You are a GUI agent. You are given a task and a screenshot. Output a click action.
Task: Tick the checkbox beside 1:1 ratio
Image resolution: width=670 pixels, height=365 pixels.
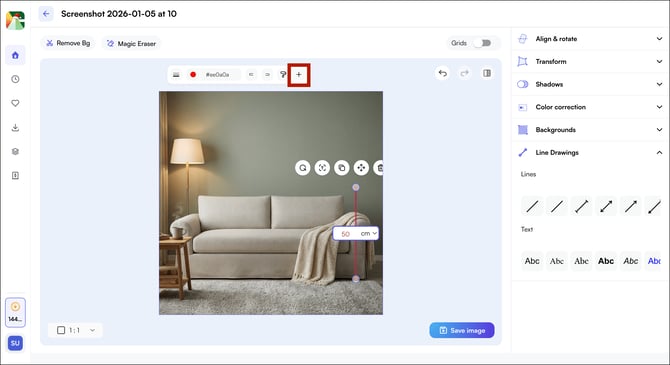61,330
